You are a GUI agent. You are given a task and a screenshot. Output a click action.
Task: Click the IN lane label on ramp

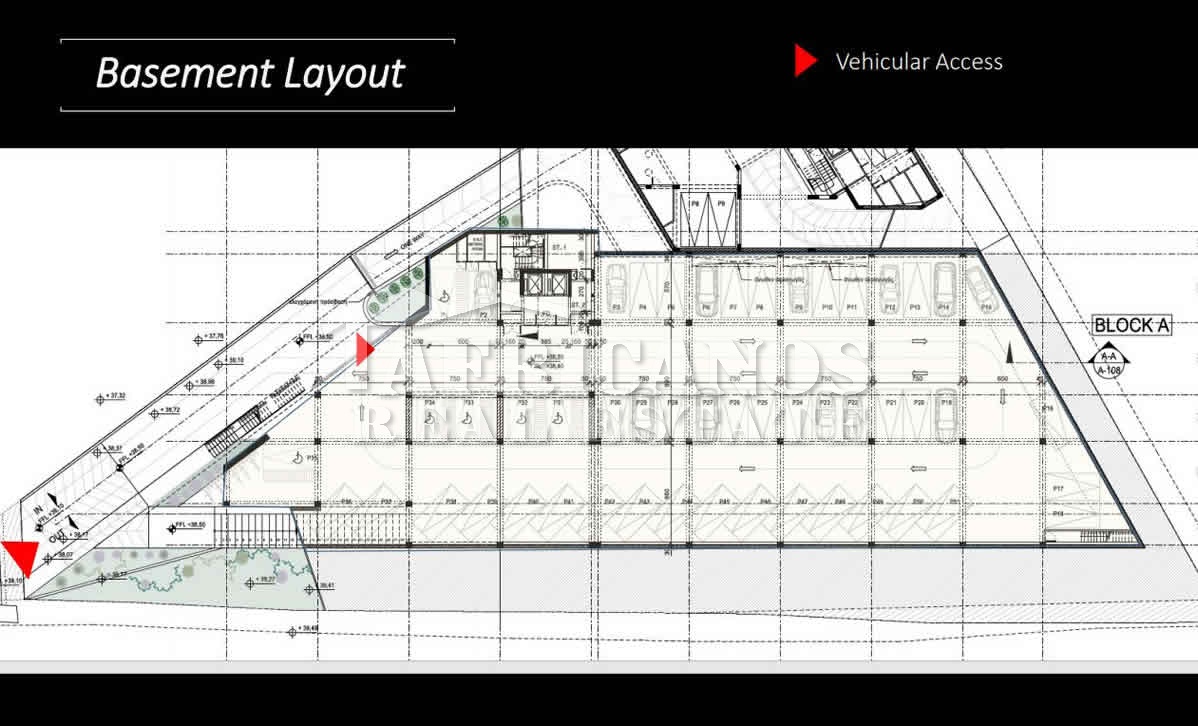point(38,511)
